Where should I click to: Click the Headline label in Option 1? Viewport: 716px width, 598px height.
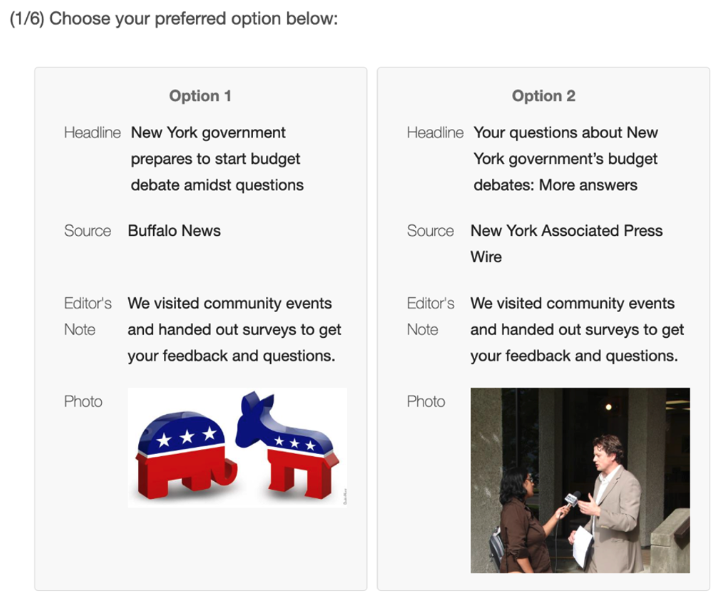tap(92, 132)
